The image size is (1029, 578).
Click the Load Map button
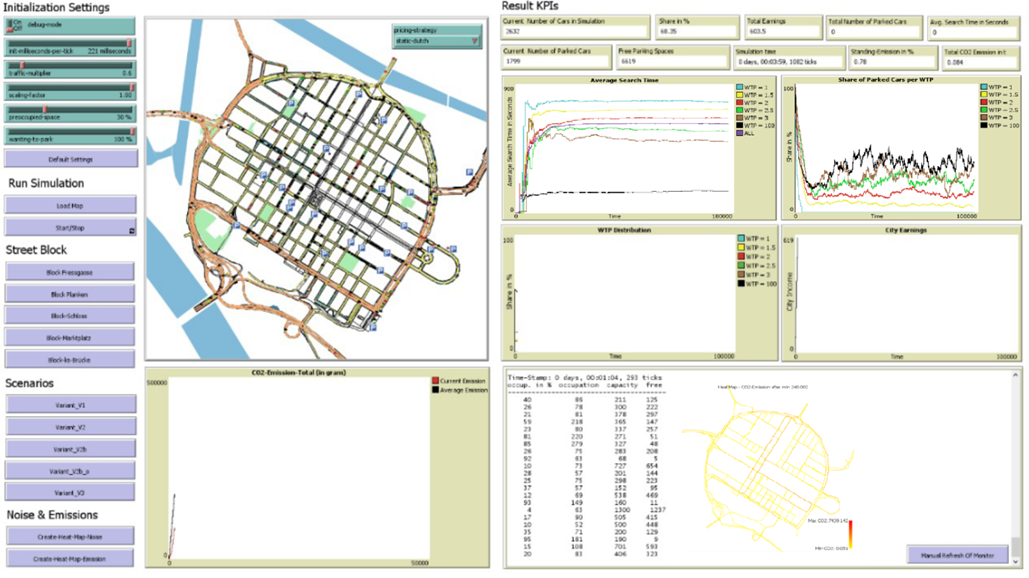tap(70, 205)
